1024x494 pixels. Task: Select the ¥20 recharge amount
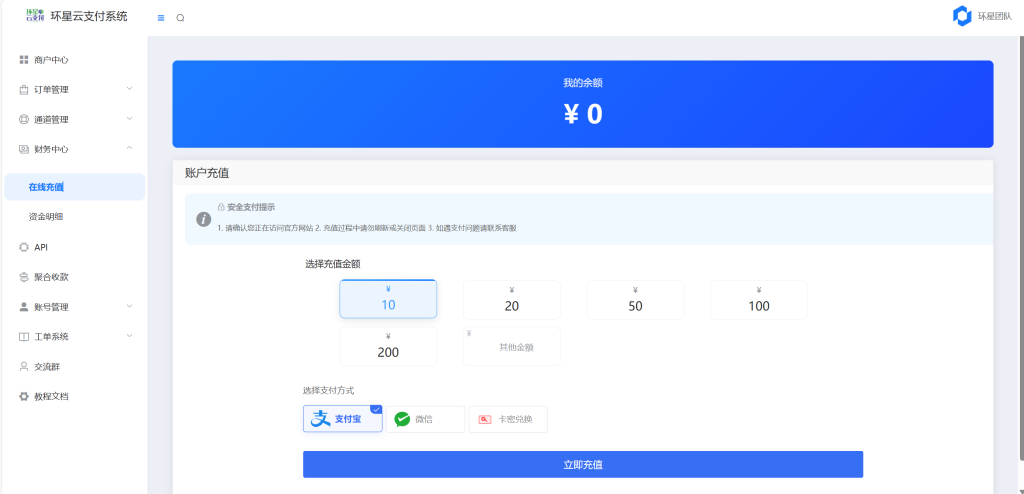click(511, 300)
